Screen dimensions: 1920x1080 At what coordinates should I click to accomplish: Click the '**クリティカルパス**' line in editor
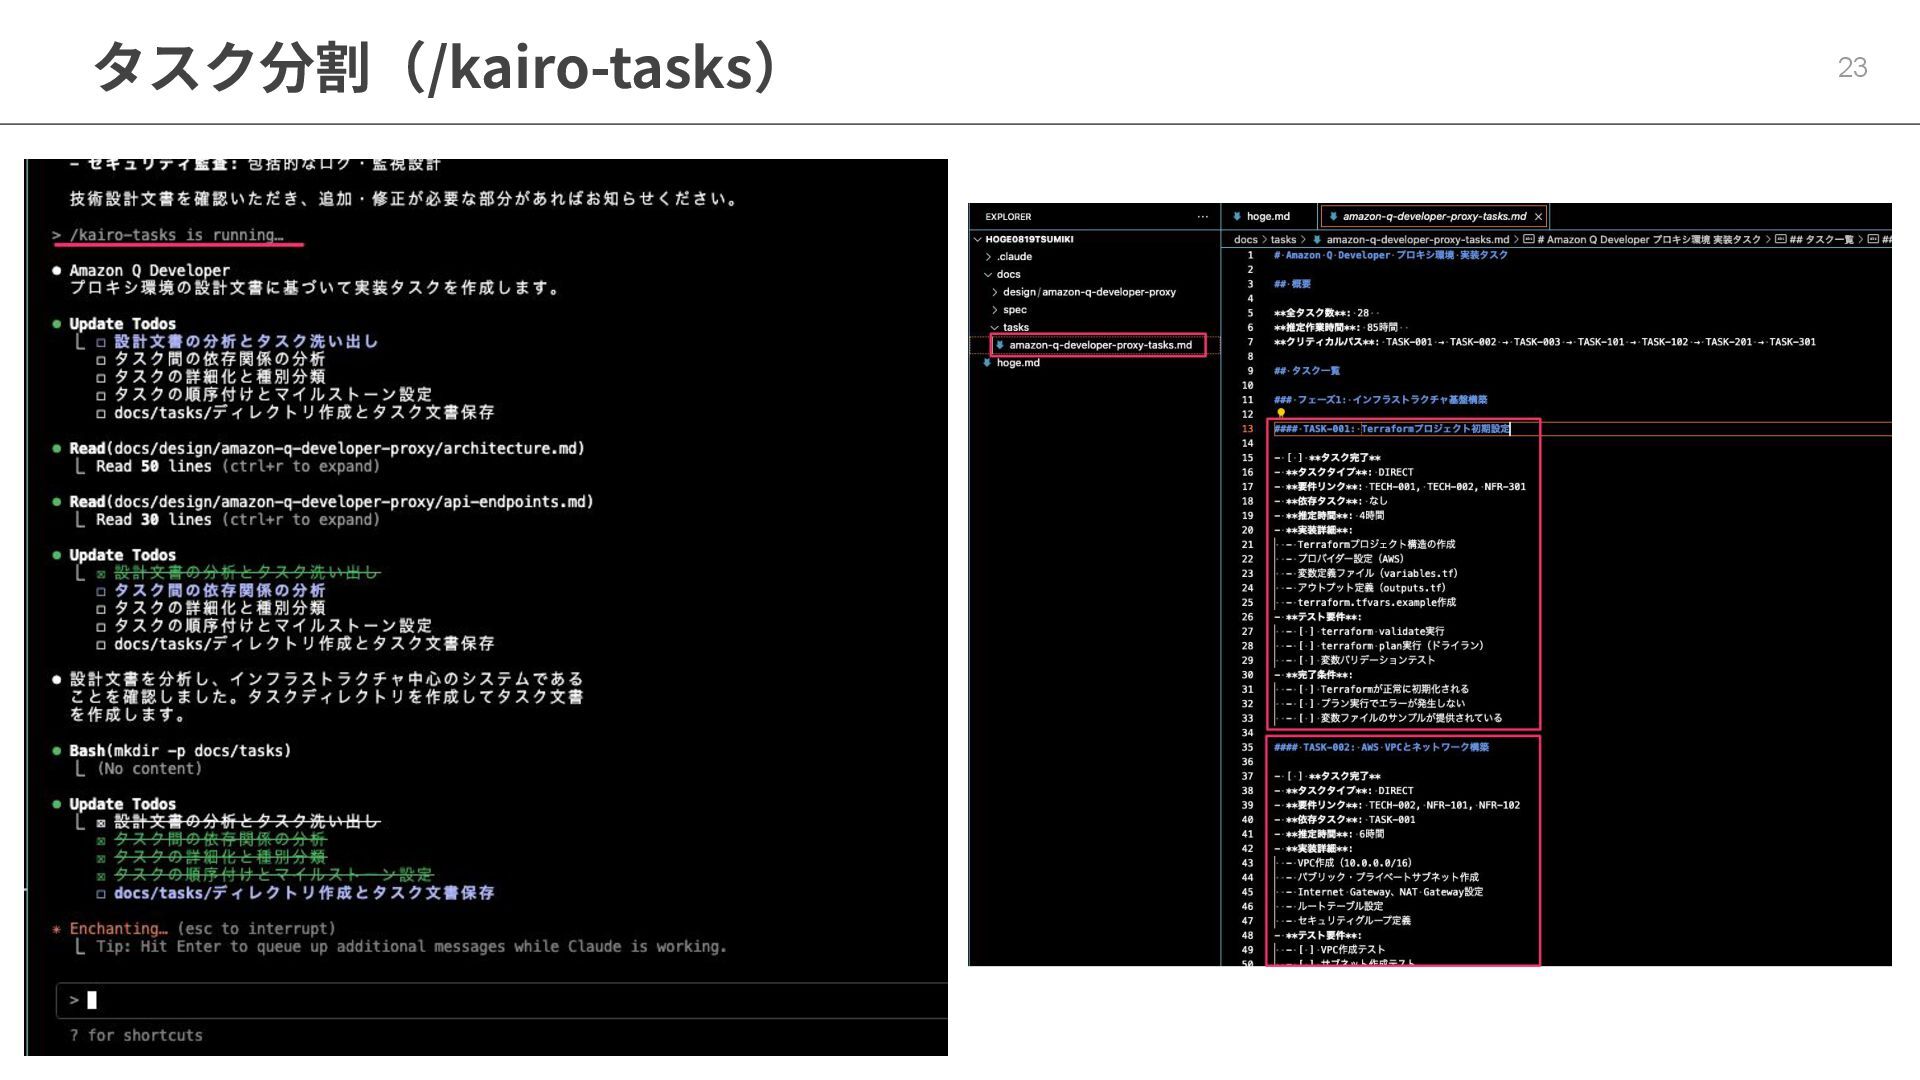[x=1545, y=342]
